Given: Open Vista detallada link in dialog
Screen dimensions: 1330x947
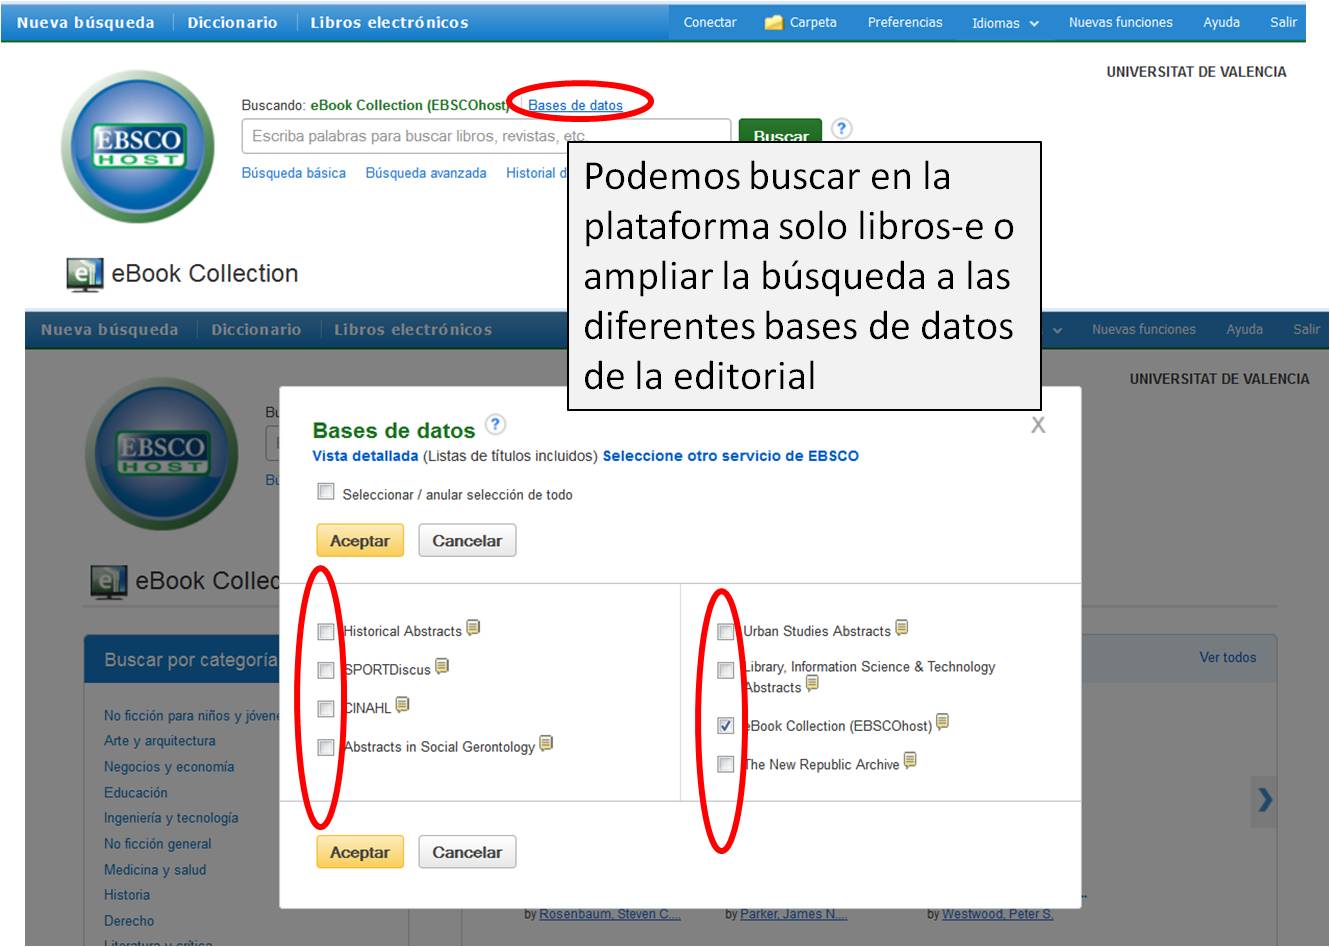Looking at the screenshot, I should click(365, 456).
